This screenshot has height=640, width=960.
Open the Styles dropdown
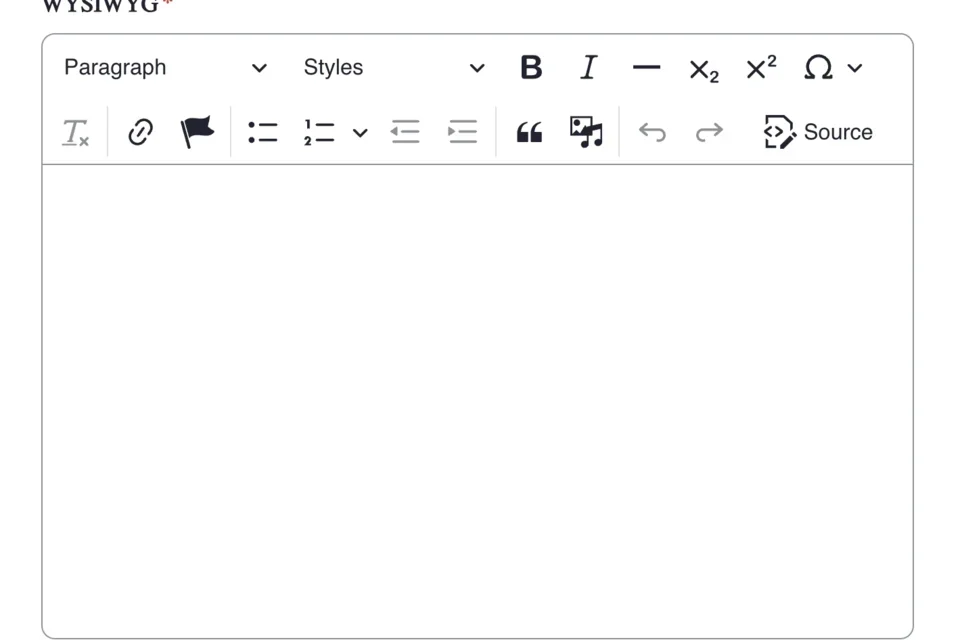point(390,67)
